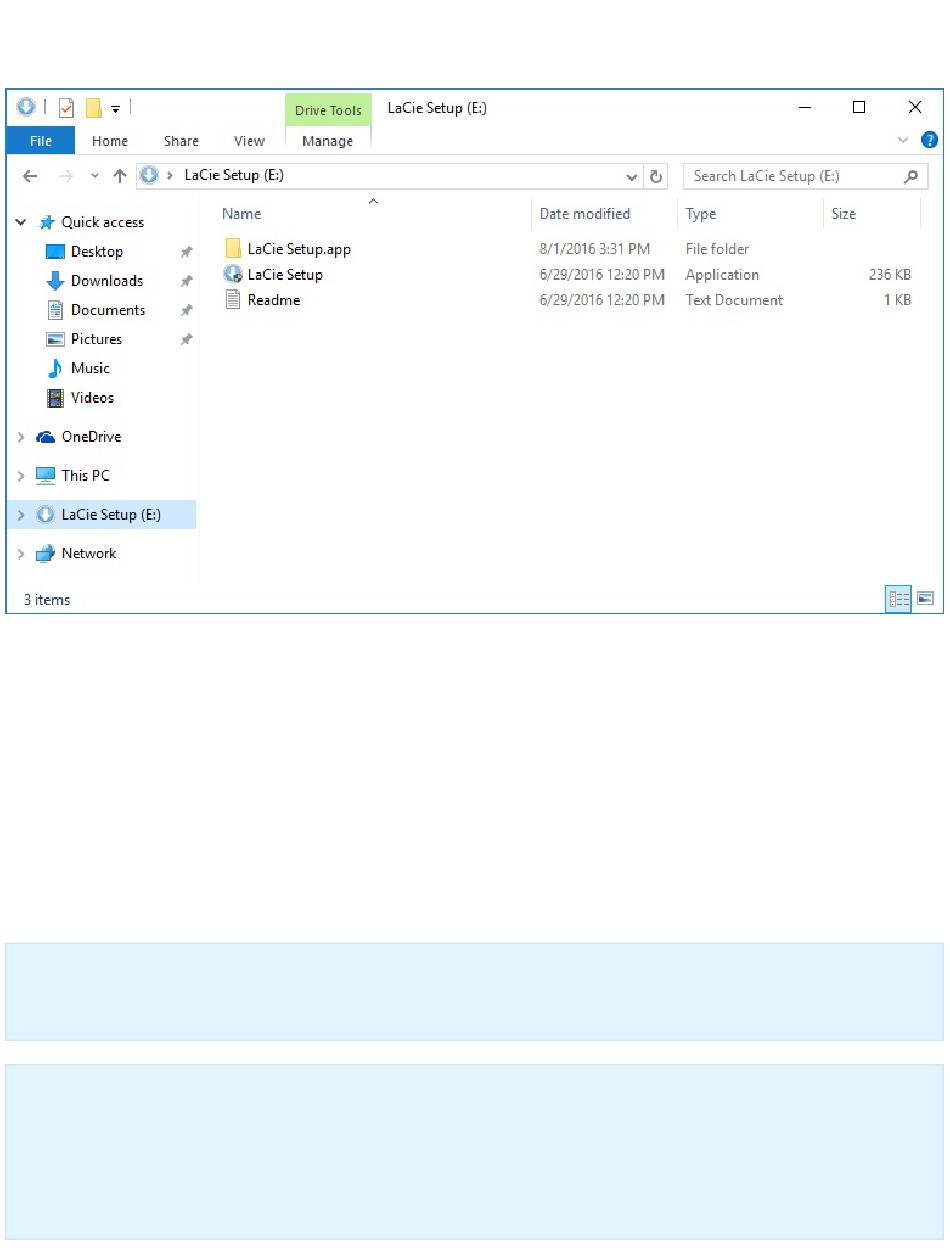Image resolution: width=950 pixels, height=1260 pixels.
Task: Go back with the Back arrow
Action: pyautogui.click(x=31, y=176)
